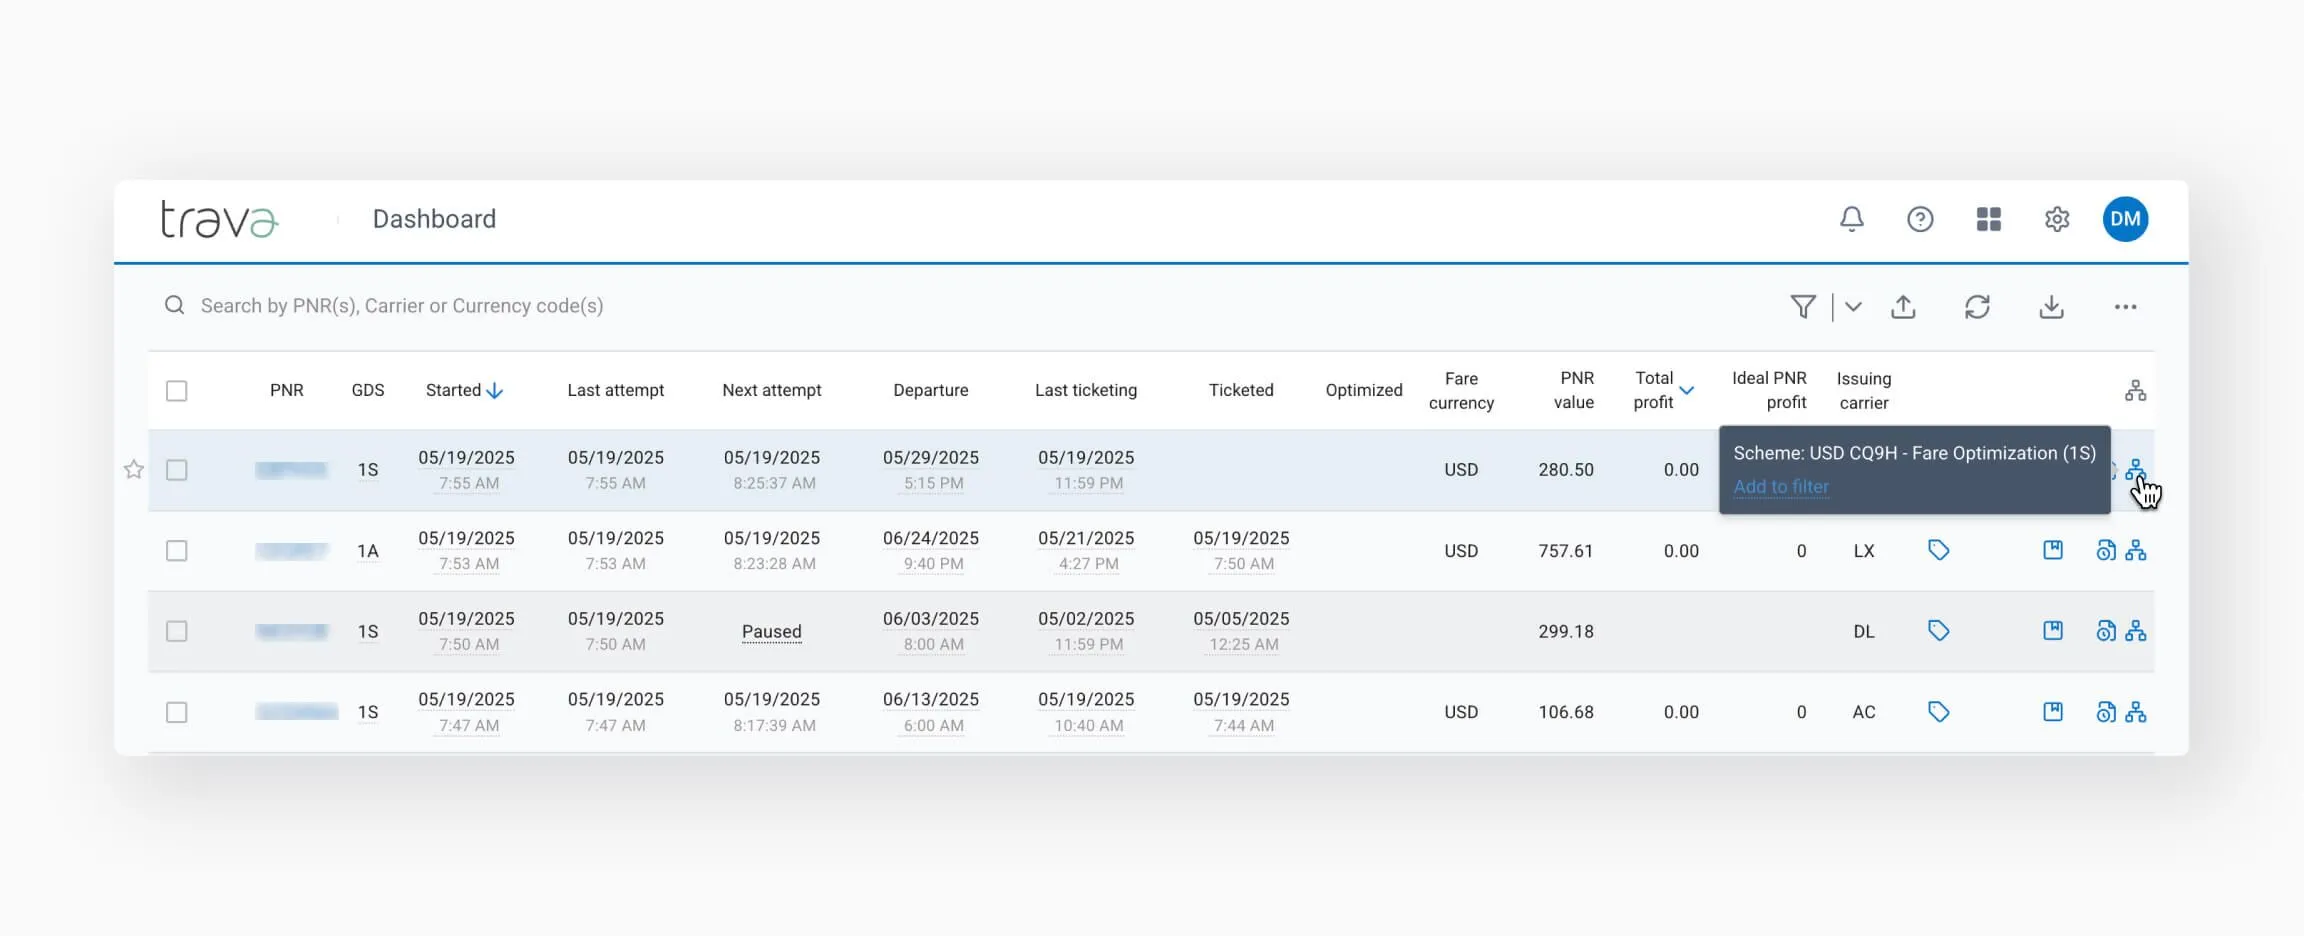Refresh the dashboard table

(1977, 307)
